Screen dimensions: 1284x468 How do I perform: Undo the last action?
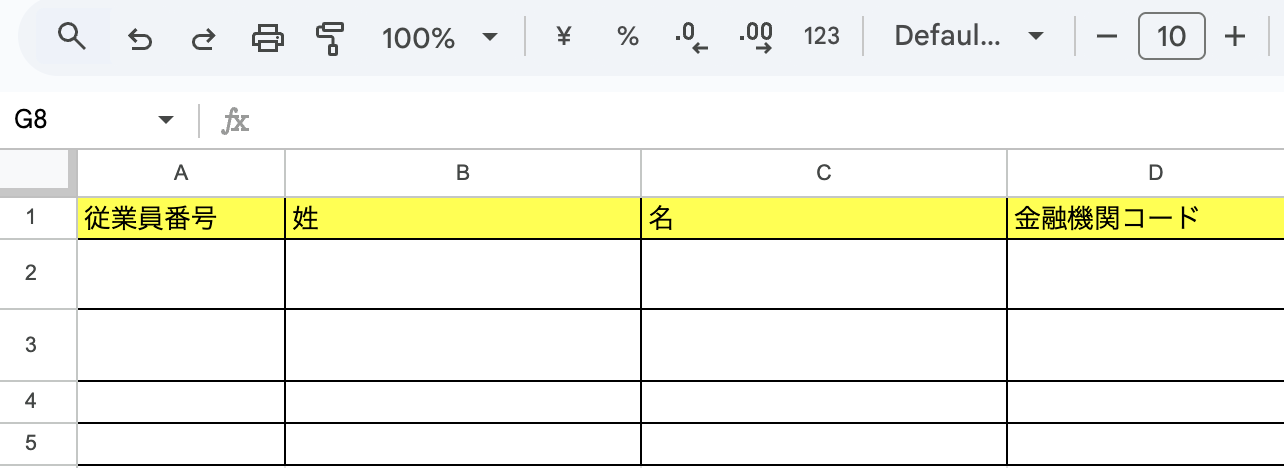click(140, 38)
